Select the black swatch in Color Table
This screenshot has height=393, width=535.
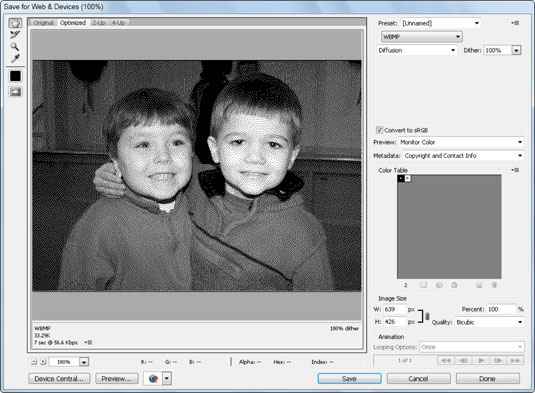pyautogui.click(x=401, y=178)
